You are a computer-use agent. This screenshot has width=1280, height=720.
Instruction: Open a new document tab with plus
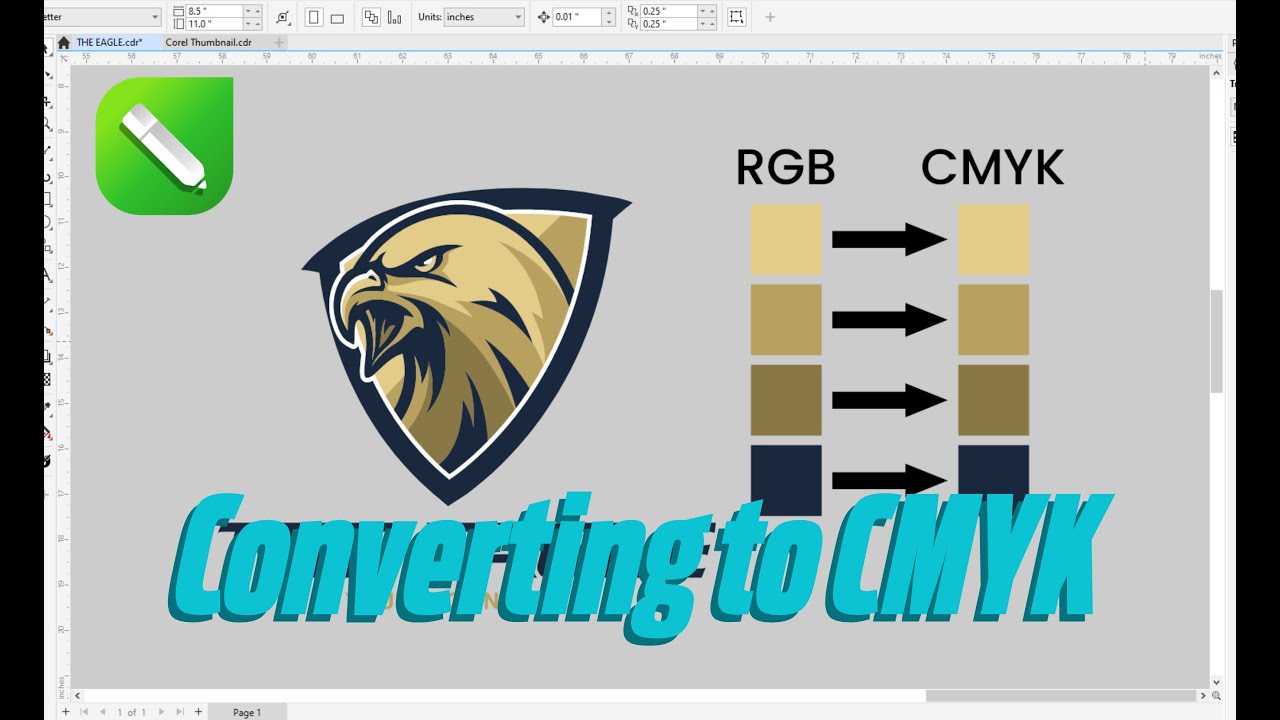279,43
